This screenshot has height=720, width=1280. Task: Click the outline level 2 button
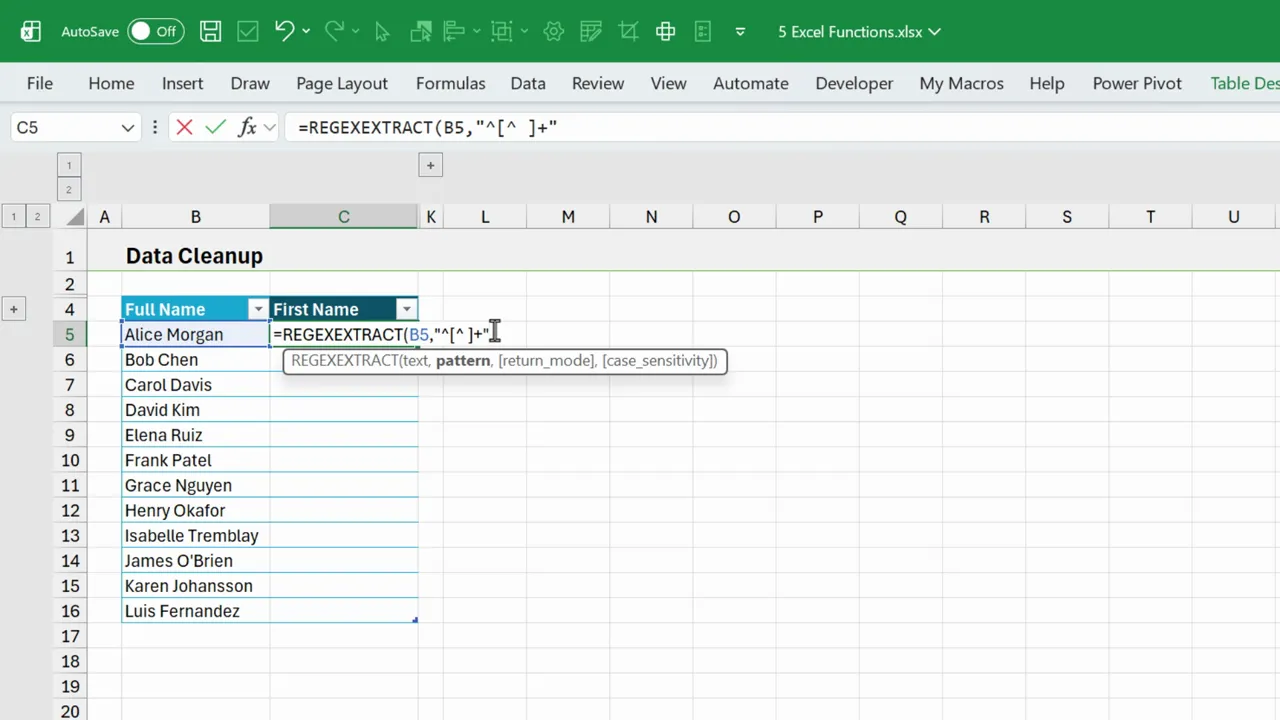[37, 216]
